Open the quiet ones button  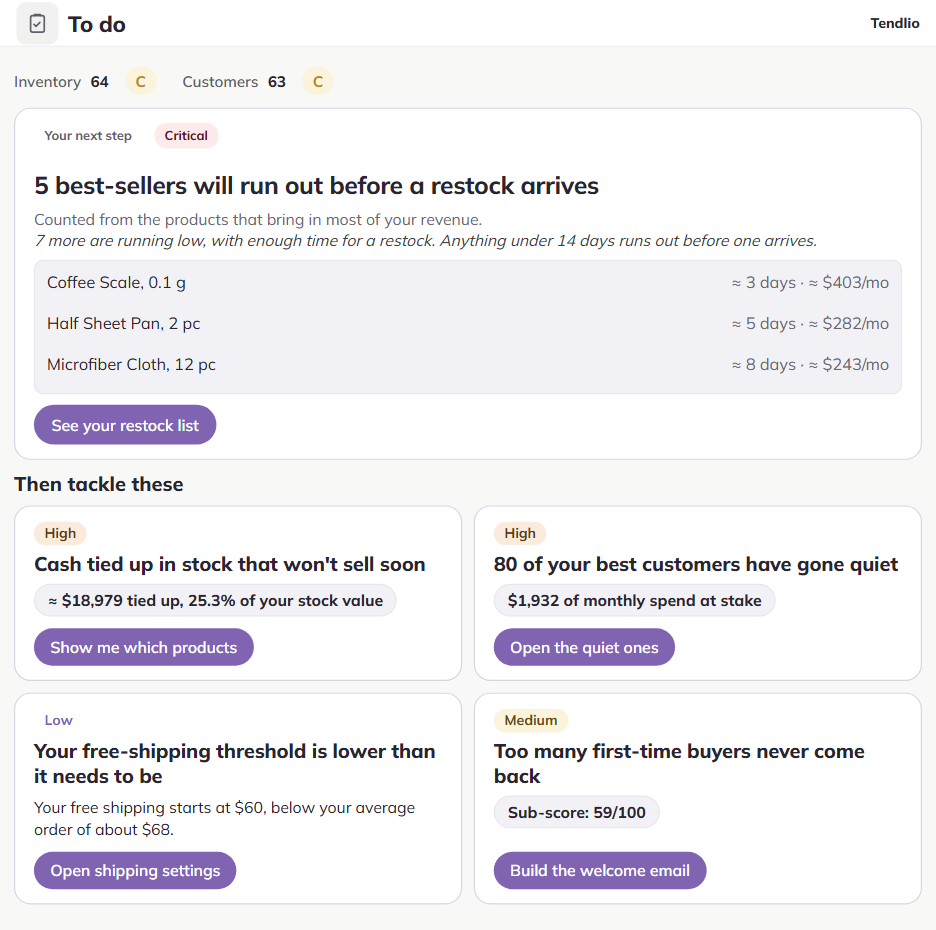click(x=584, y=647)
